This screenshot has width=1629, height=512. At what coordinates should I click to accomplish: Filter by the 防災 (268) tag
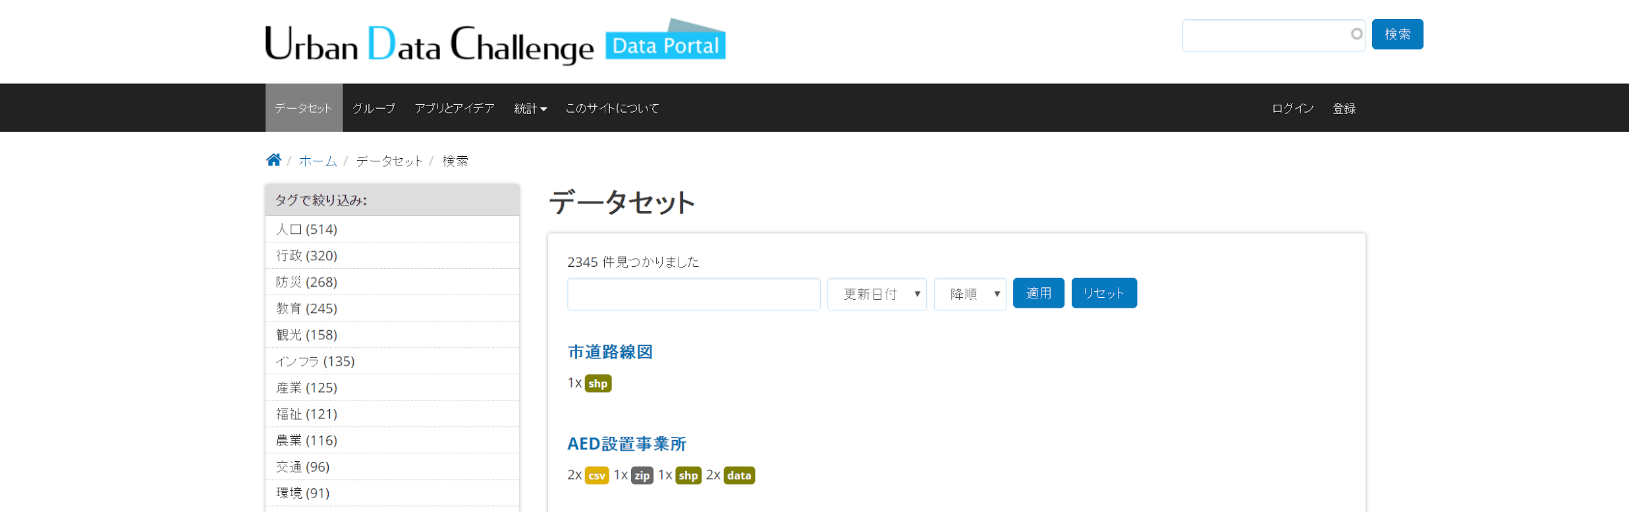tap(307, 282)
